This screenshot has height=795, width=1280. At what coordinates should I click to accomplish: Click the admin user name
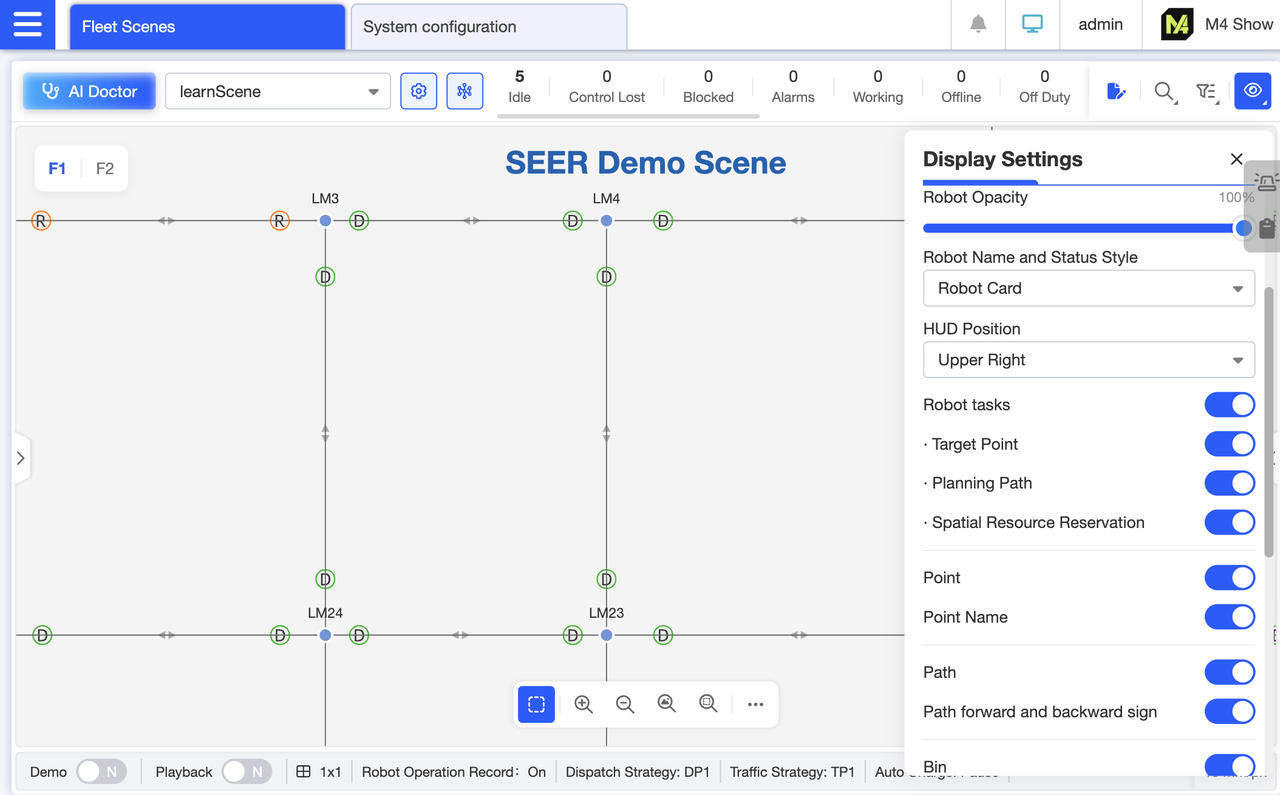point(1100,24)
